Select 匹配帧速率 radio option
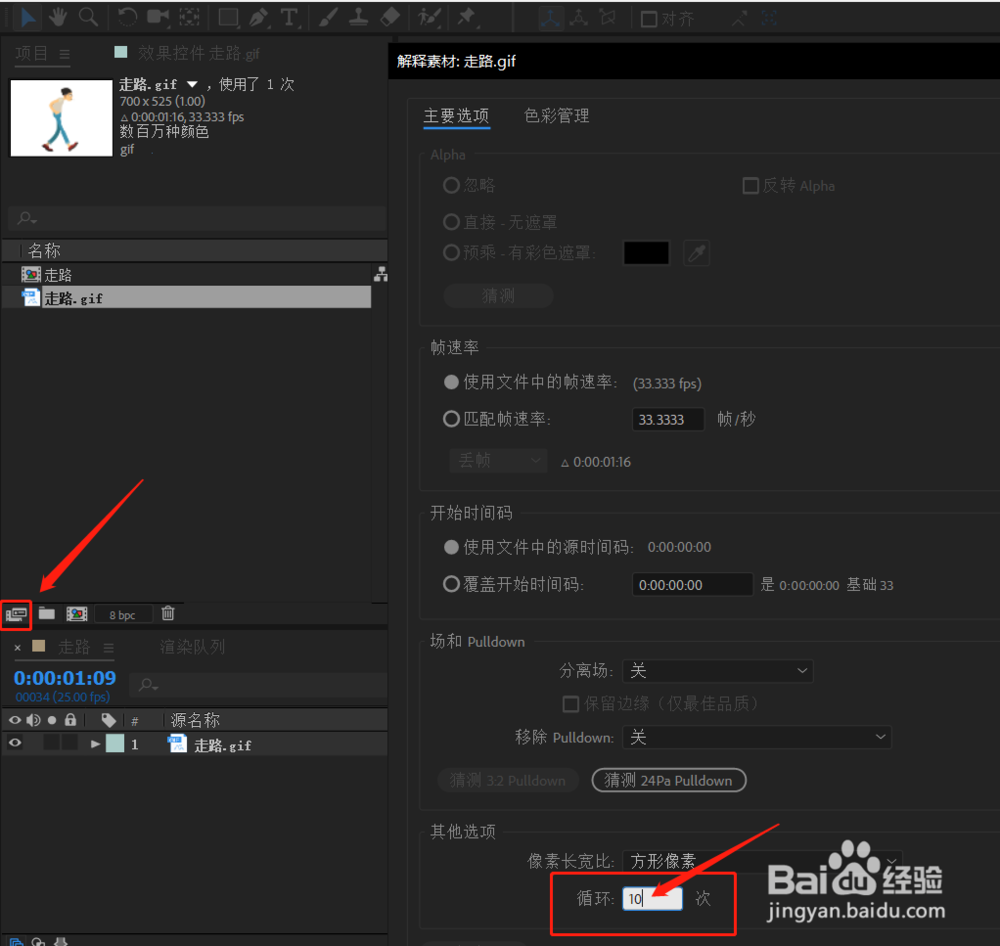 point(451,419)
